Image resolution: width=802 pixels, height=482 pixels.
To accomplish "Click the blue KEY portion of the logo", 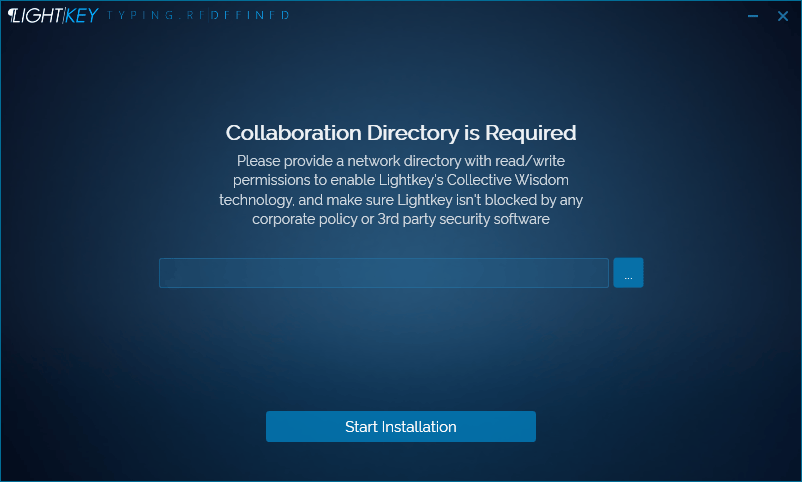I will pyautogui.click(x=82, y=16).
